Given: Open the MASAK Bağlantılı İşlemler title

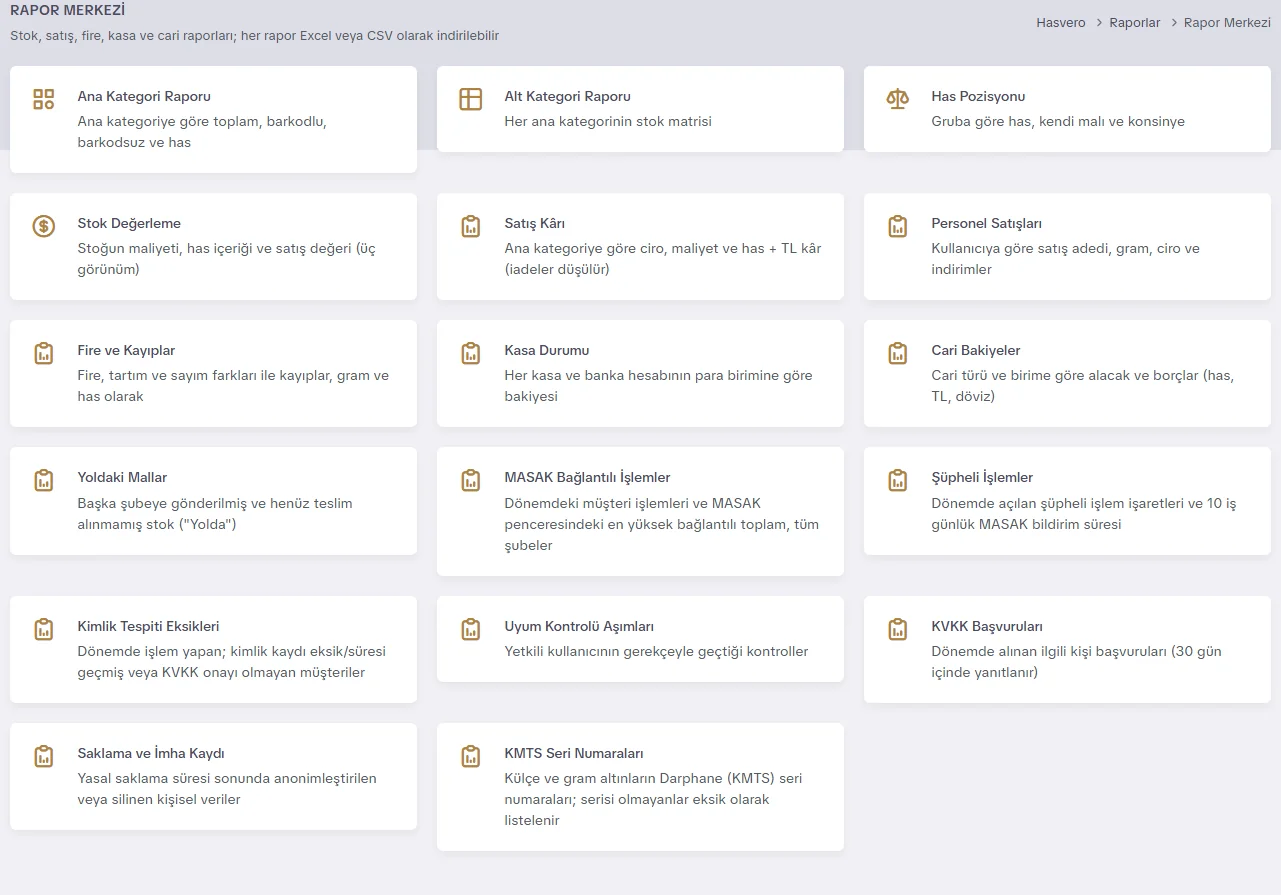Looking at the screenshot, I should coord(587,478).
